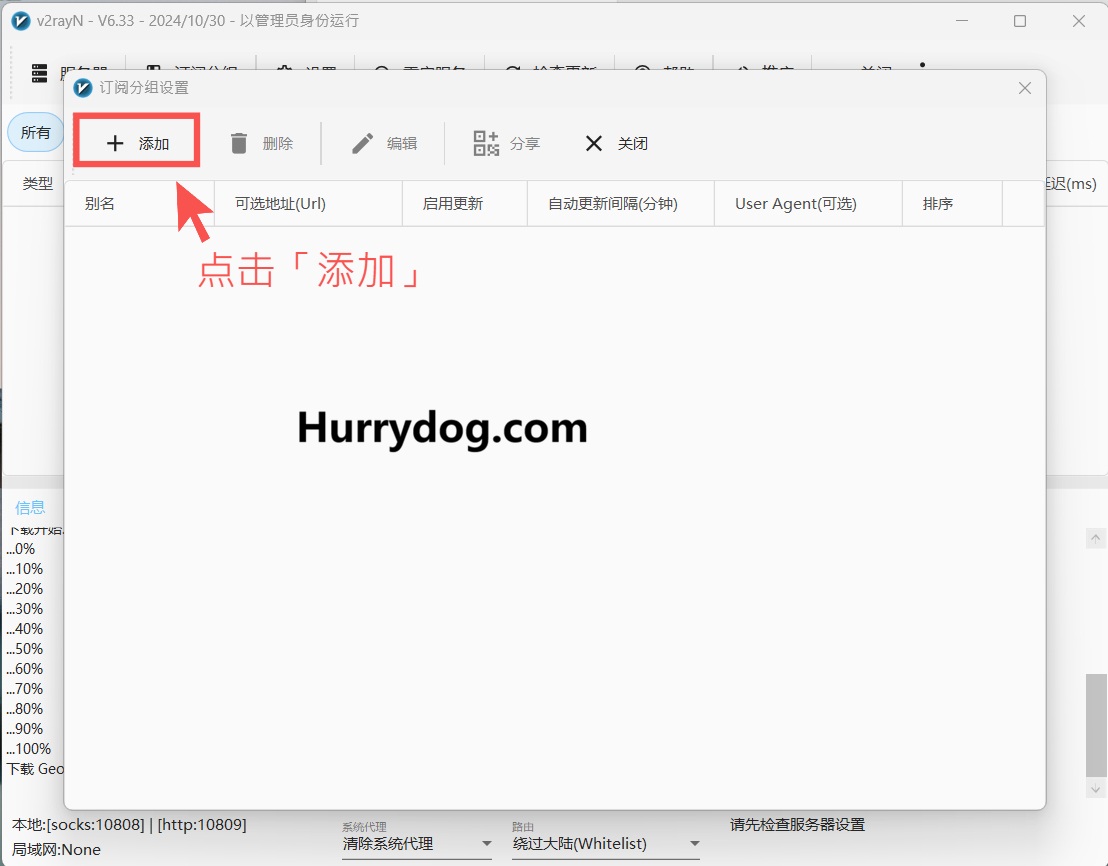
Task: Click v2rayN logo in subscription dialog title
Action: 83,88
